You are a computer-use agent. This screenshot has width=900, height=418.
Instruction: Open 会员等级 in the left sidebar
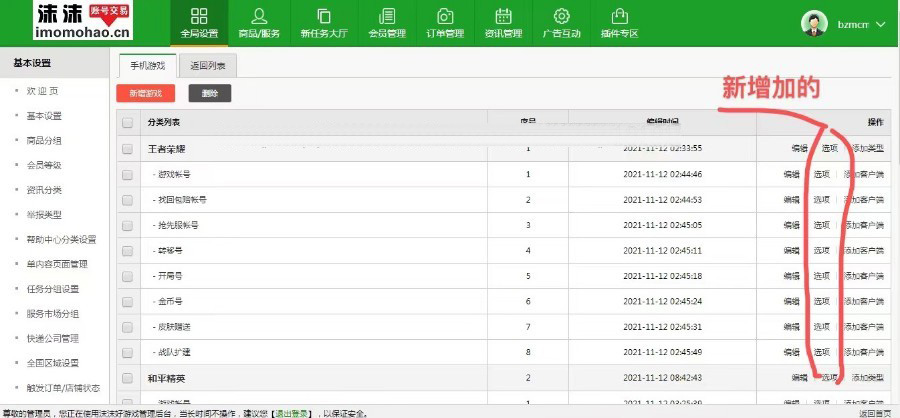coord(44,165)
